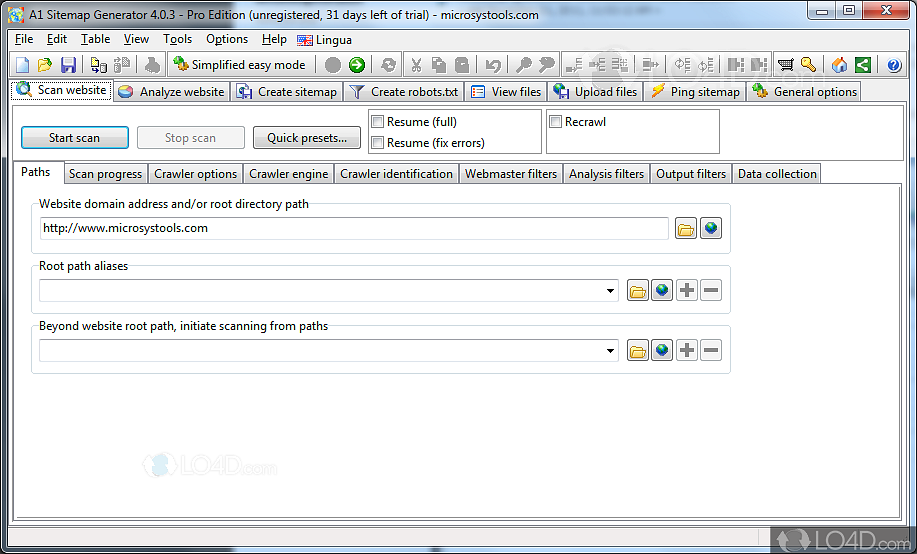Open the Table menu
The height and width of the screenshot is (554, 917).
pos(95,39)
